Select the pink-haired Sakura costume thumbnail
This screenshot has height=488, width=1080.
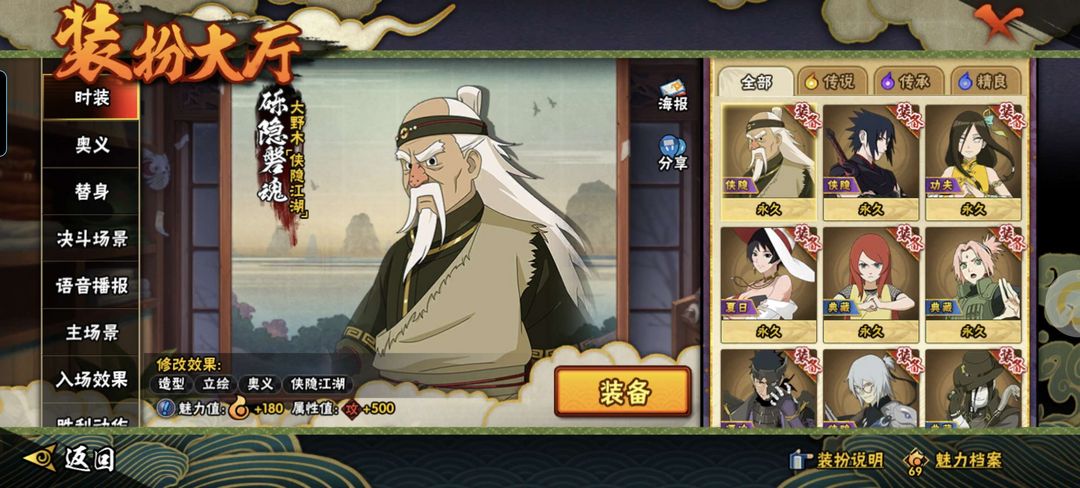(x=973, y=284)
